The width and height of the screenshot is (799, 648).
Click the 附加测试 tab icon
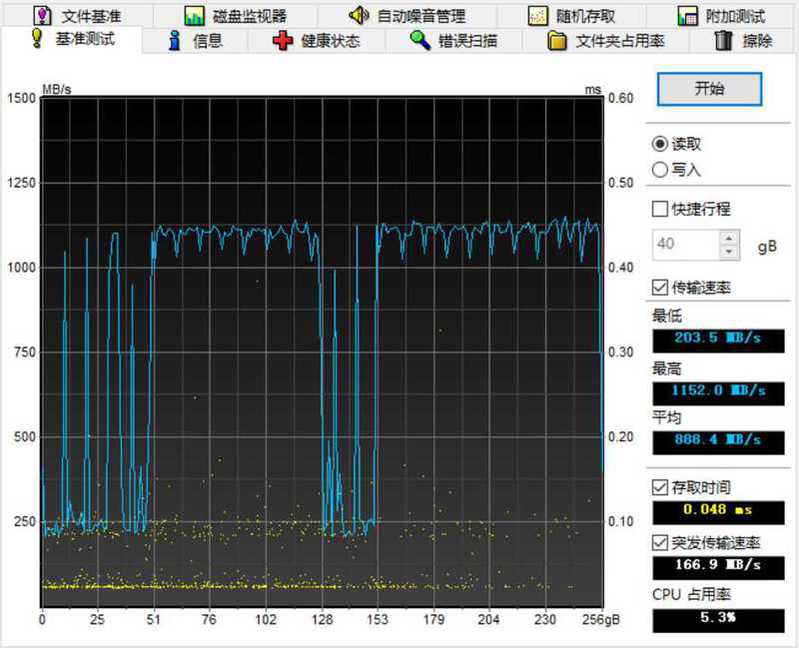click(x=687, y=16)
